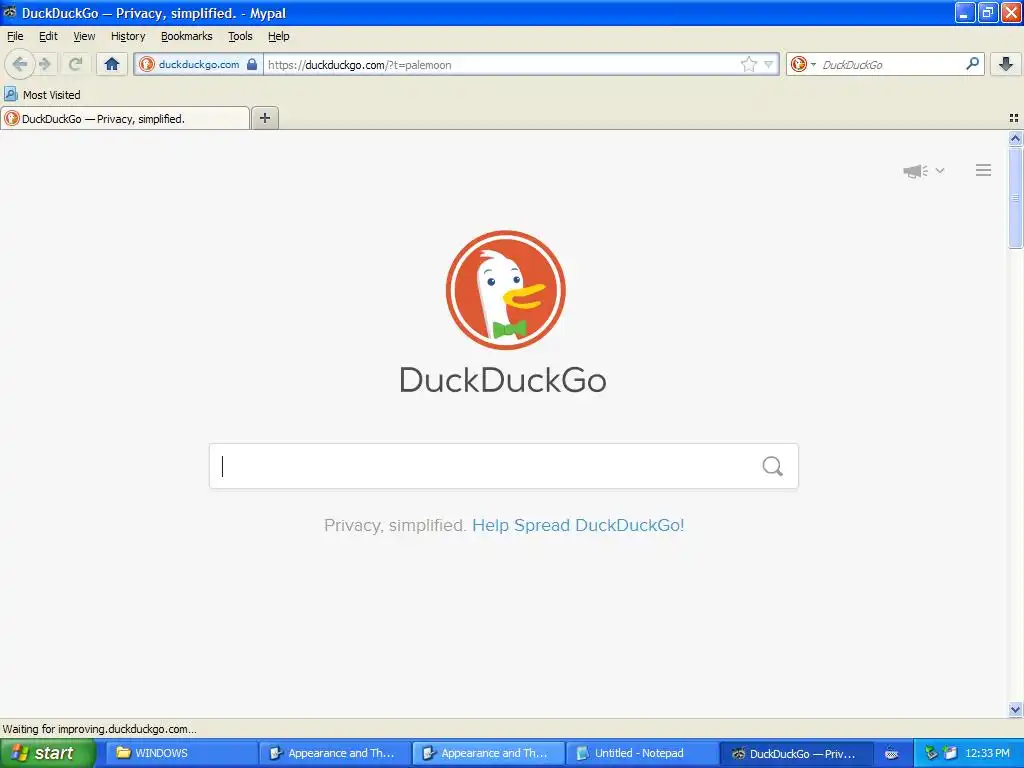The image size is (1024, 768).
Task: Switch to Untitled - Notepad taskbar button
Action: [641, 753]
